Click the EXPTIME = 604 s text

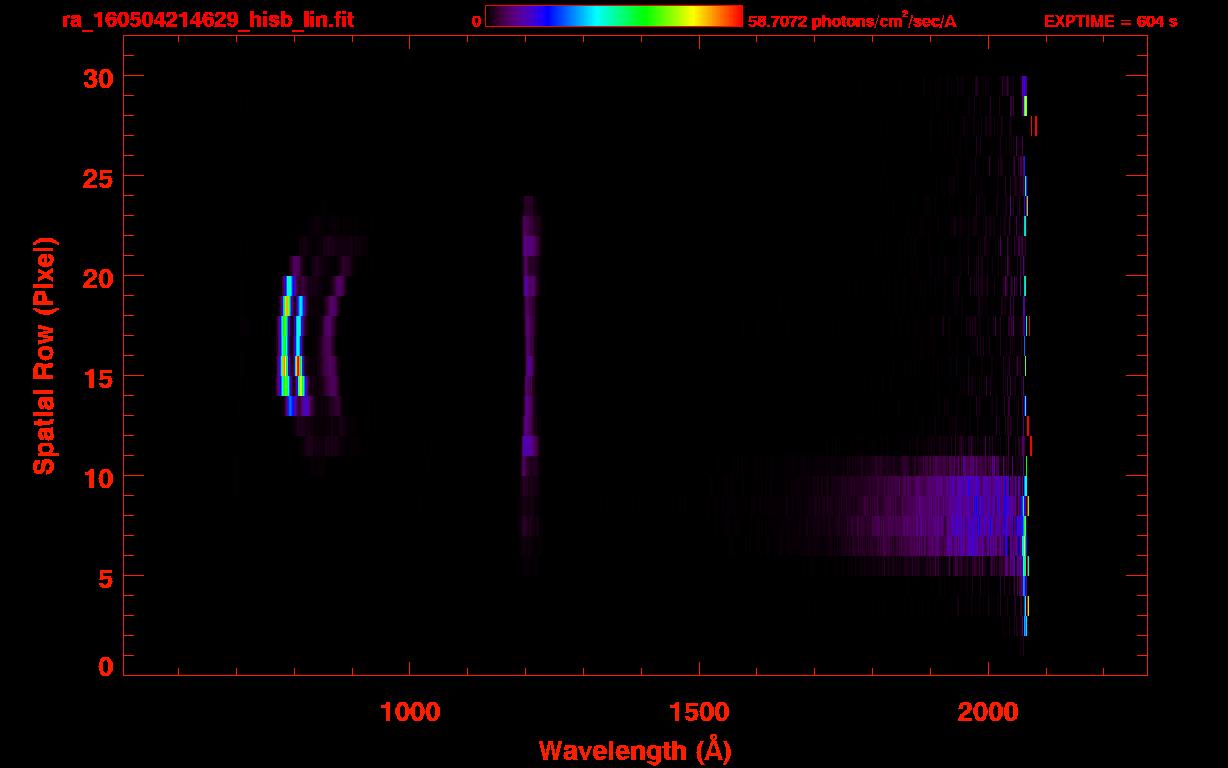(1110, 21)
